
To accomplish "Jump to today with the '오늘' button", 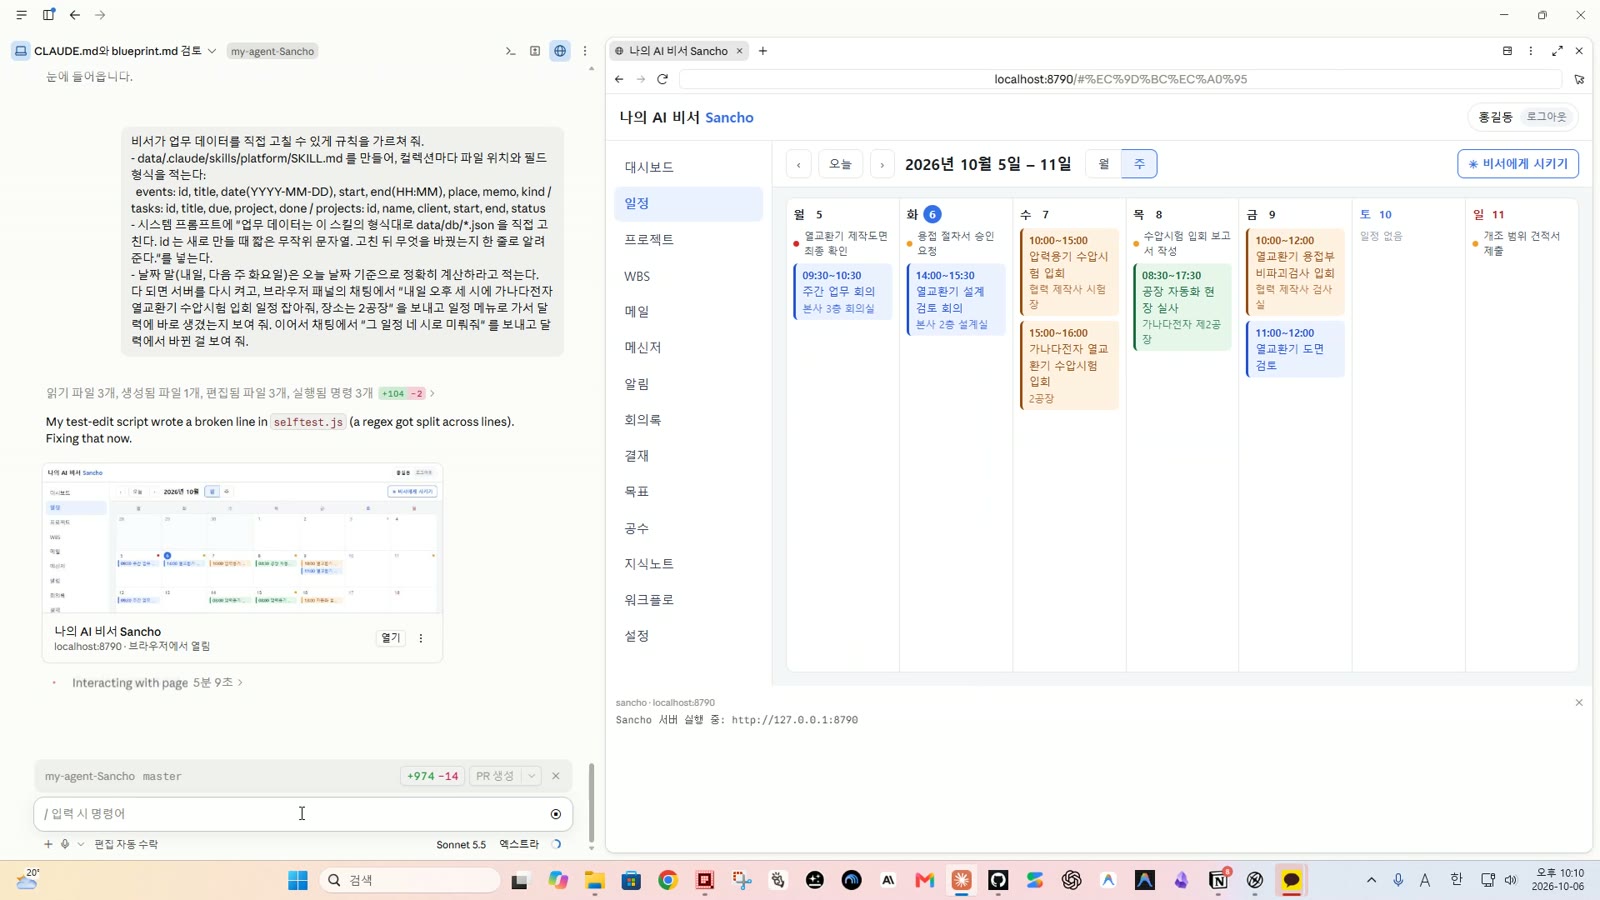I will [x=840, y=164].
